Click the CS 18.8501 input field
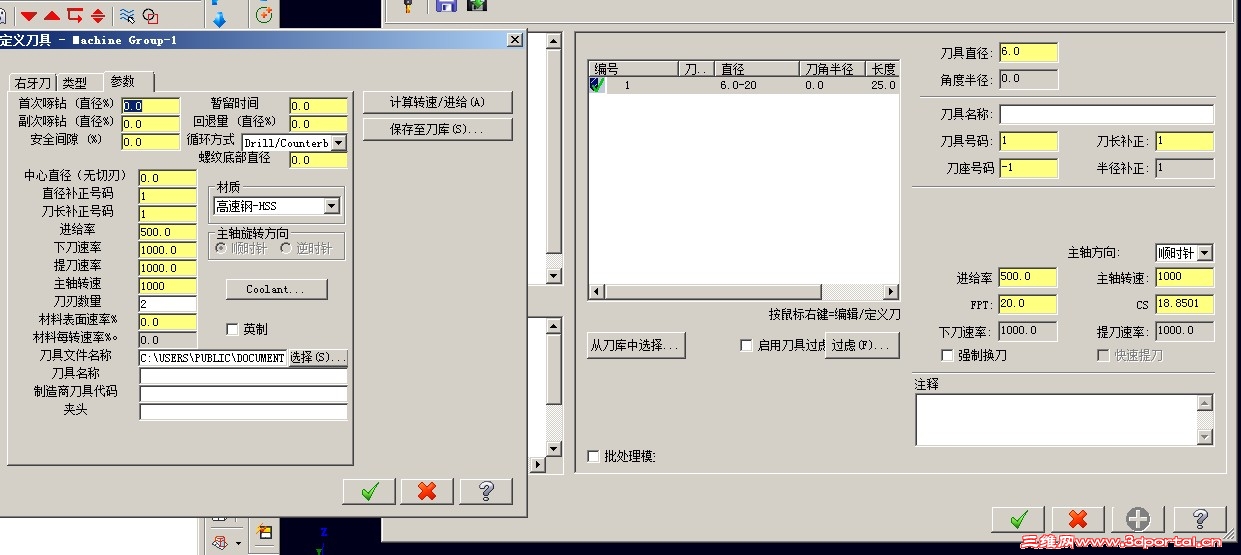 click(x=1184, y=304)
